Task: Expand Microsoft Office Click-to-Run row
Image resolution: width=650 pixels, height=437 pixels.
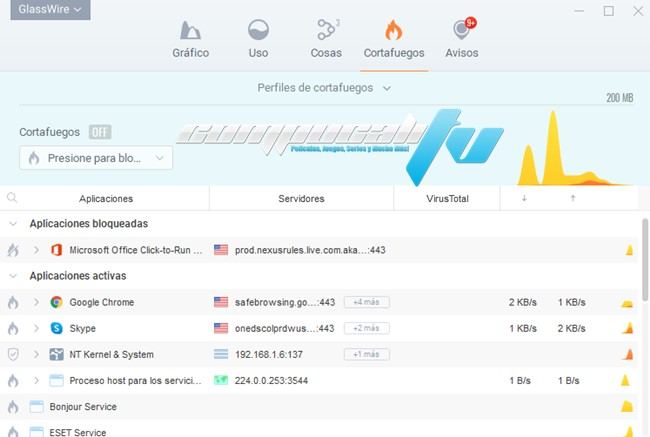Action: [x=36, y=250]
